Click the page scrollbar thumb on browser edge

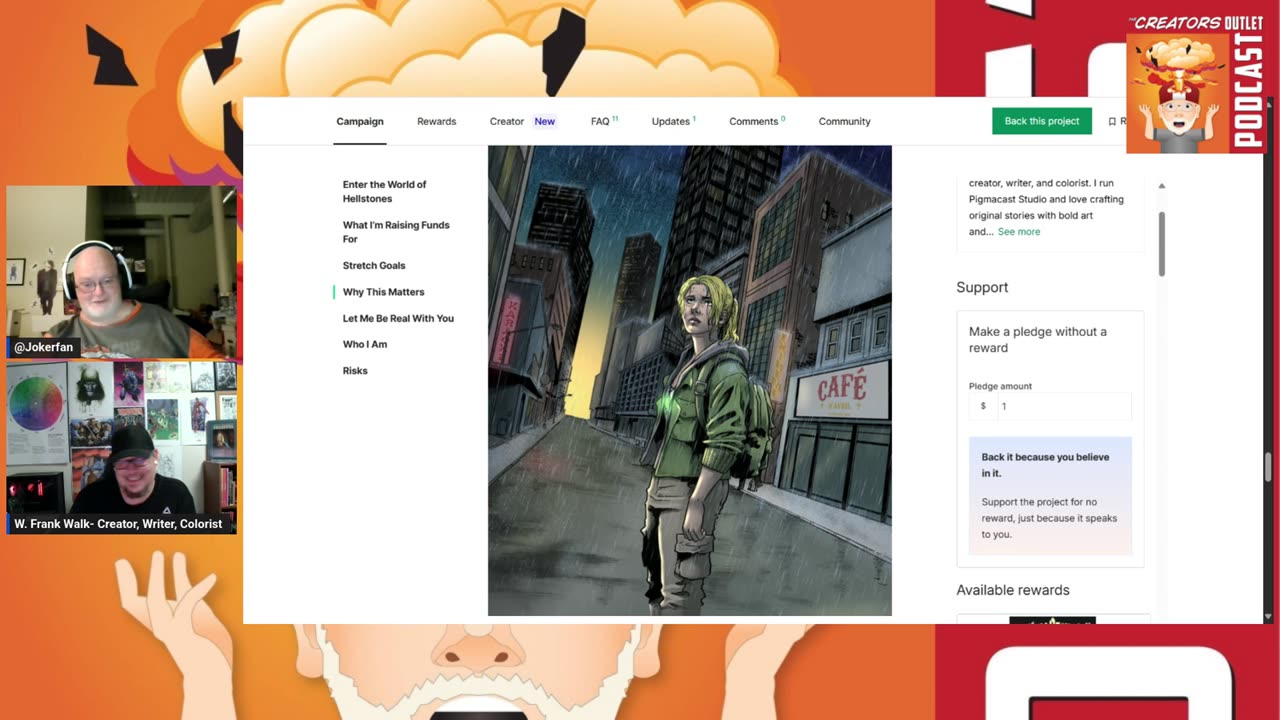coord(1270,466)
